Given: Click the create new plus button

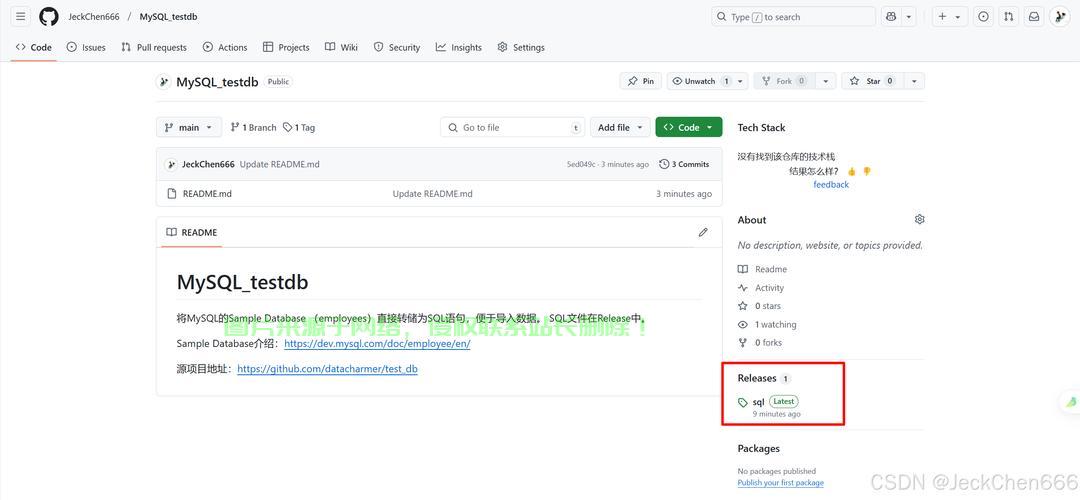Looking at the screenshot, I should [x=950, y=17].
